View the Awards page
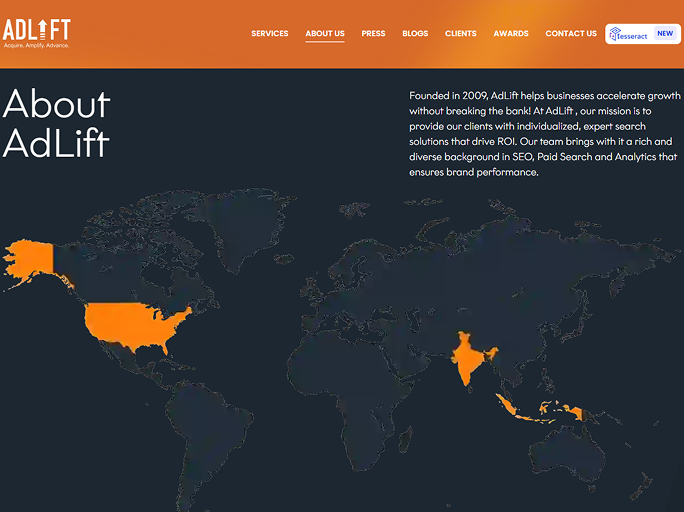 point(511,34)
